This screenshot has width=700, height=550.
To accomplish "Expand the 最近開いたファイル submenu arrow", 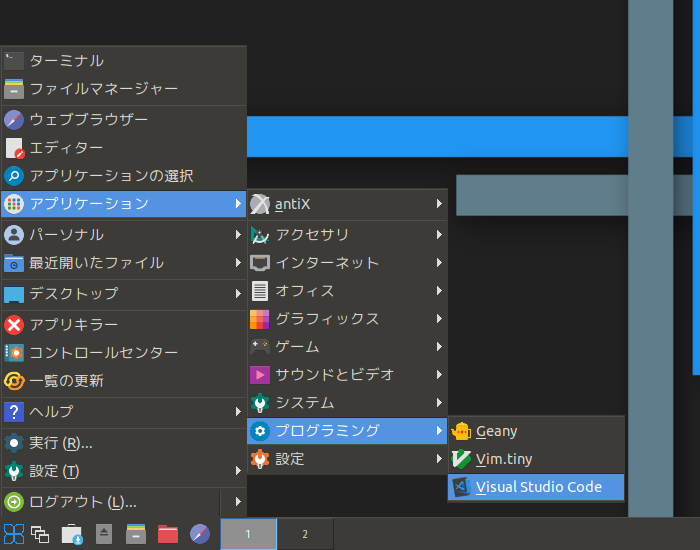I will coord(238,263).
